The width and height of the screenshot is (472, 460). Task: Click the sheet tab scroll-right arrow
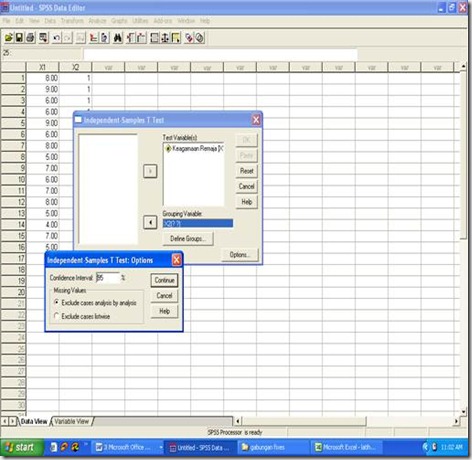(12, 421)
